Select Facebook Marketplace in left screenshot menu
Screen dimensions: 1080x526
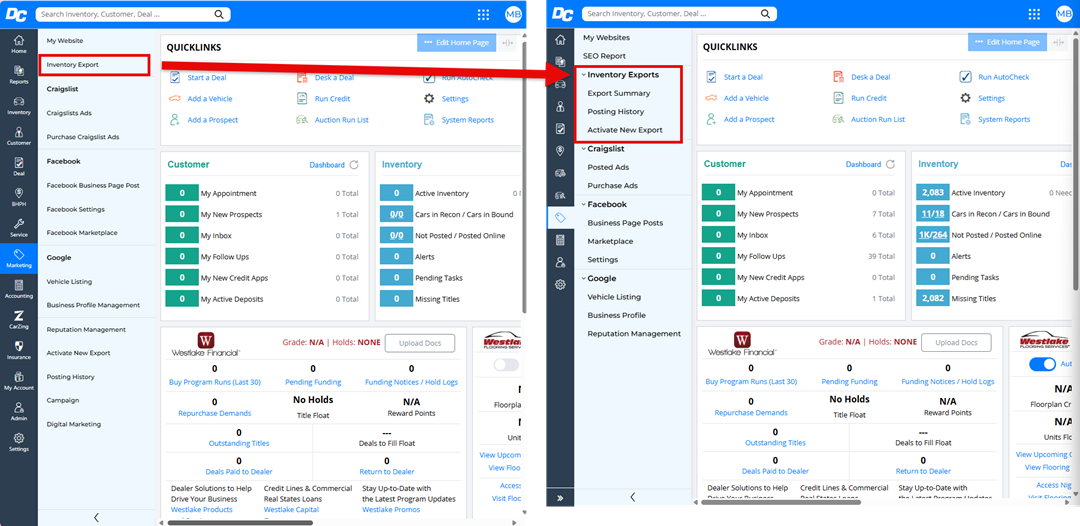point(82,233)
